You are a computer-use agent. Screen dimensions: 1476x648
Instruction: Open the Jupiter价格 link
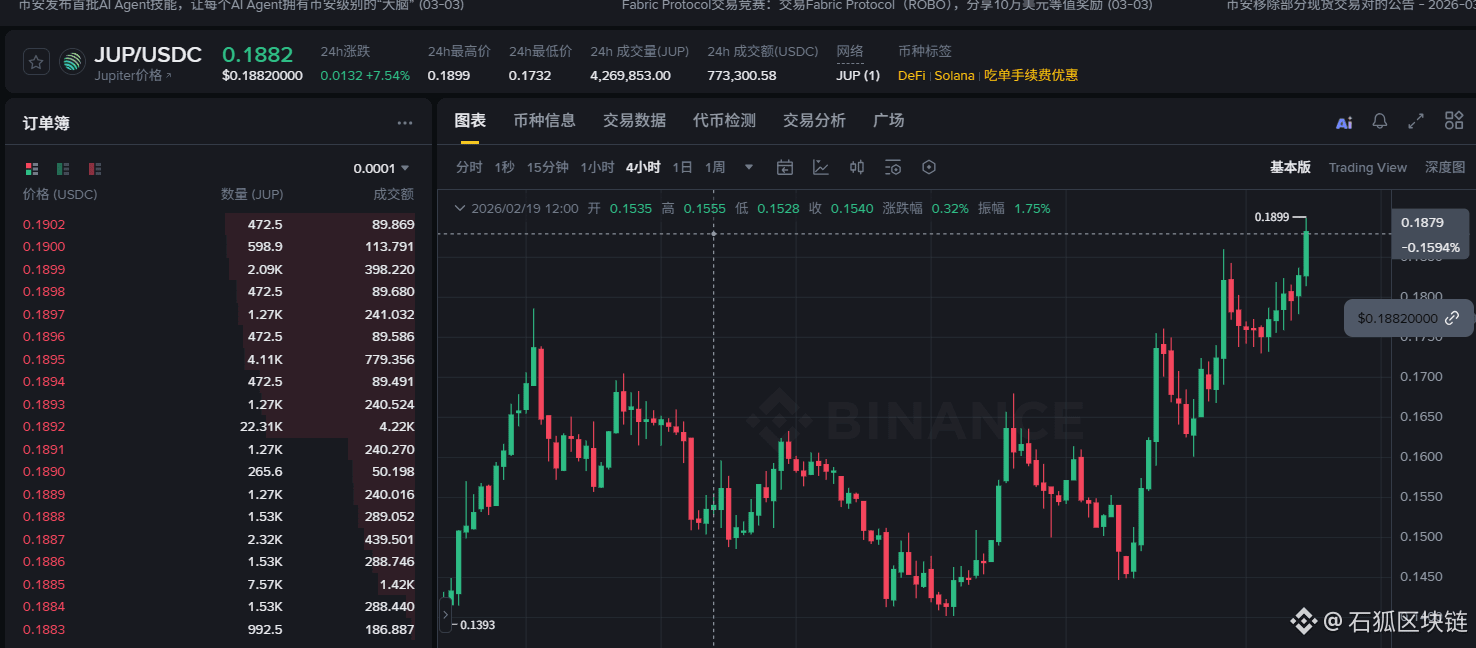pos(133,76)
